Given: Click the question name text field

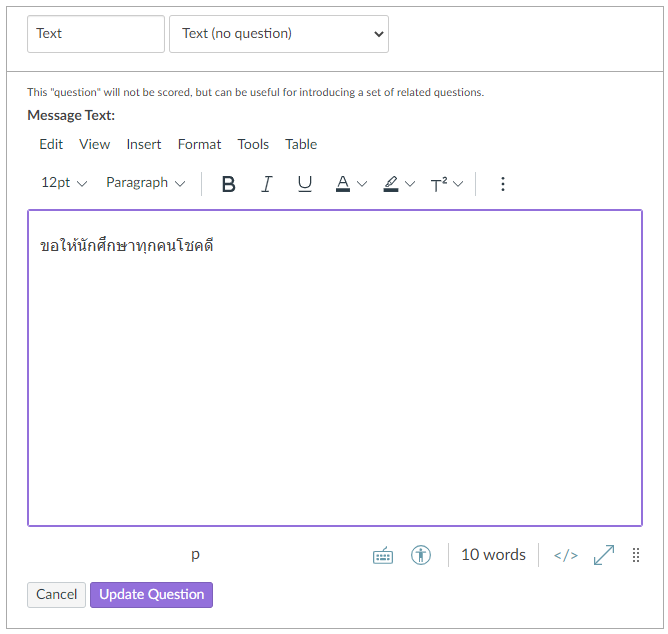Looking at the screenshot, I should pyautogui.click(x=96, y=34).
